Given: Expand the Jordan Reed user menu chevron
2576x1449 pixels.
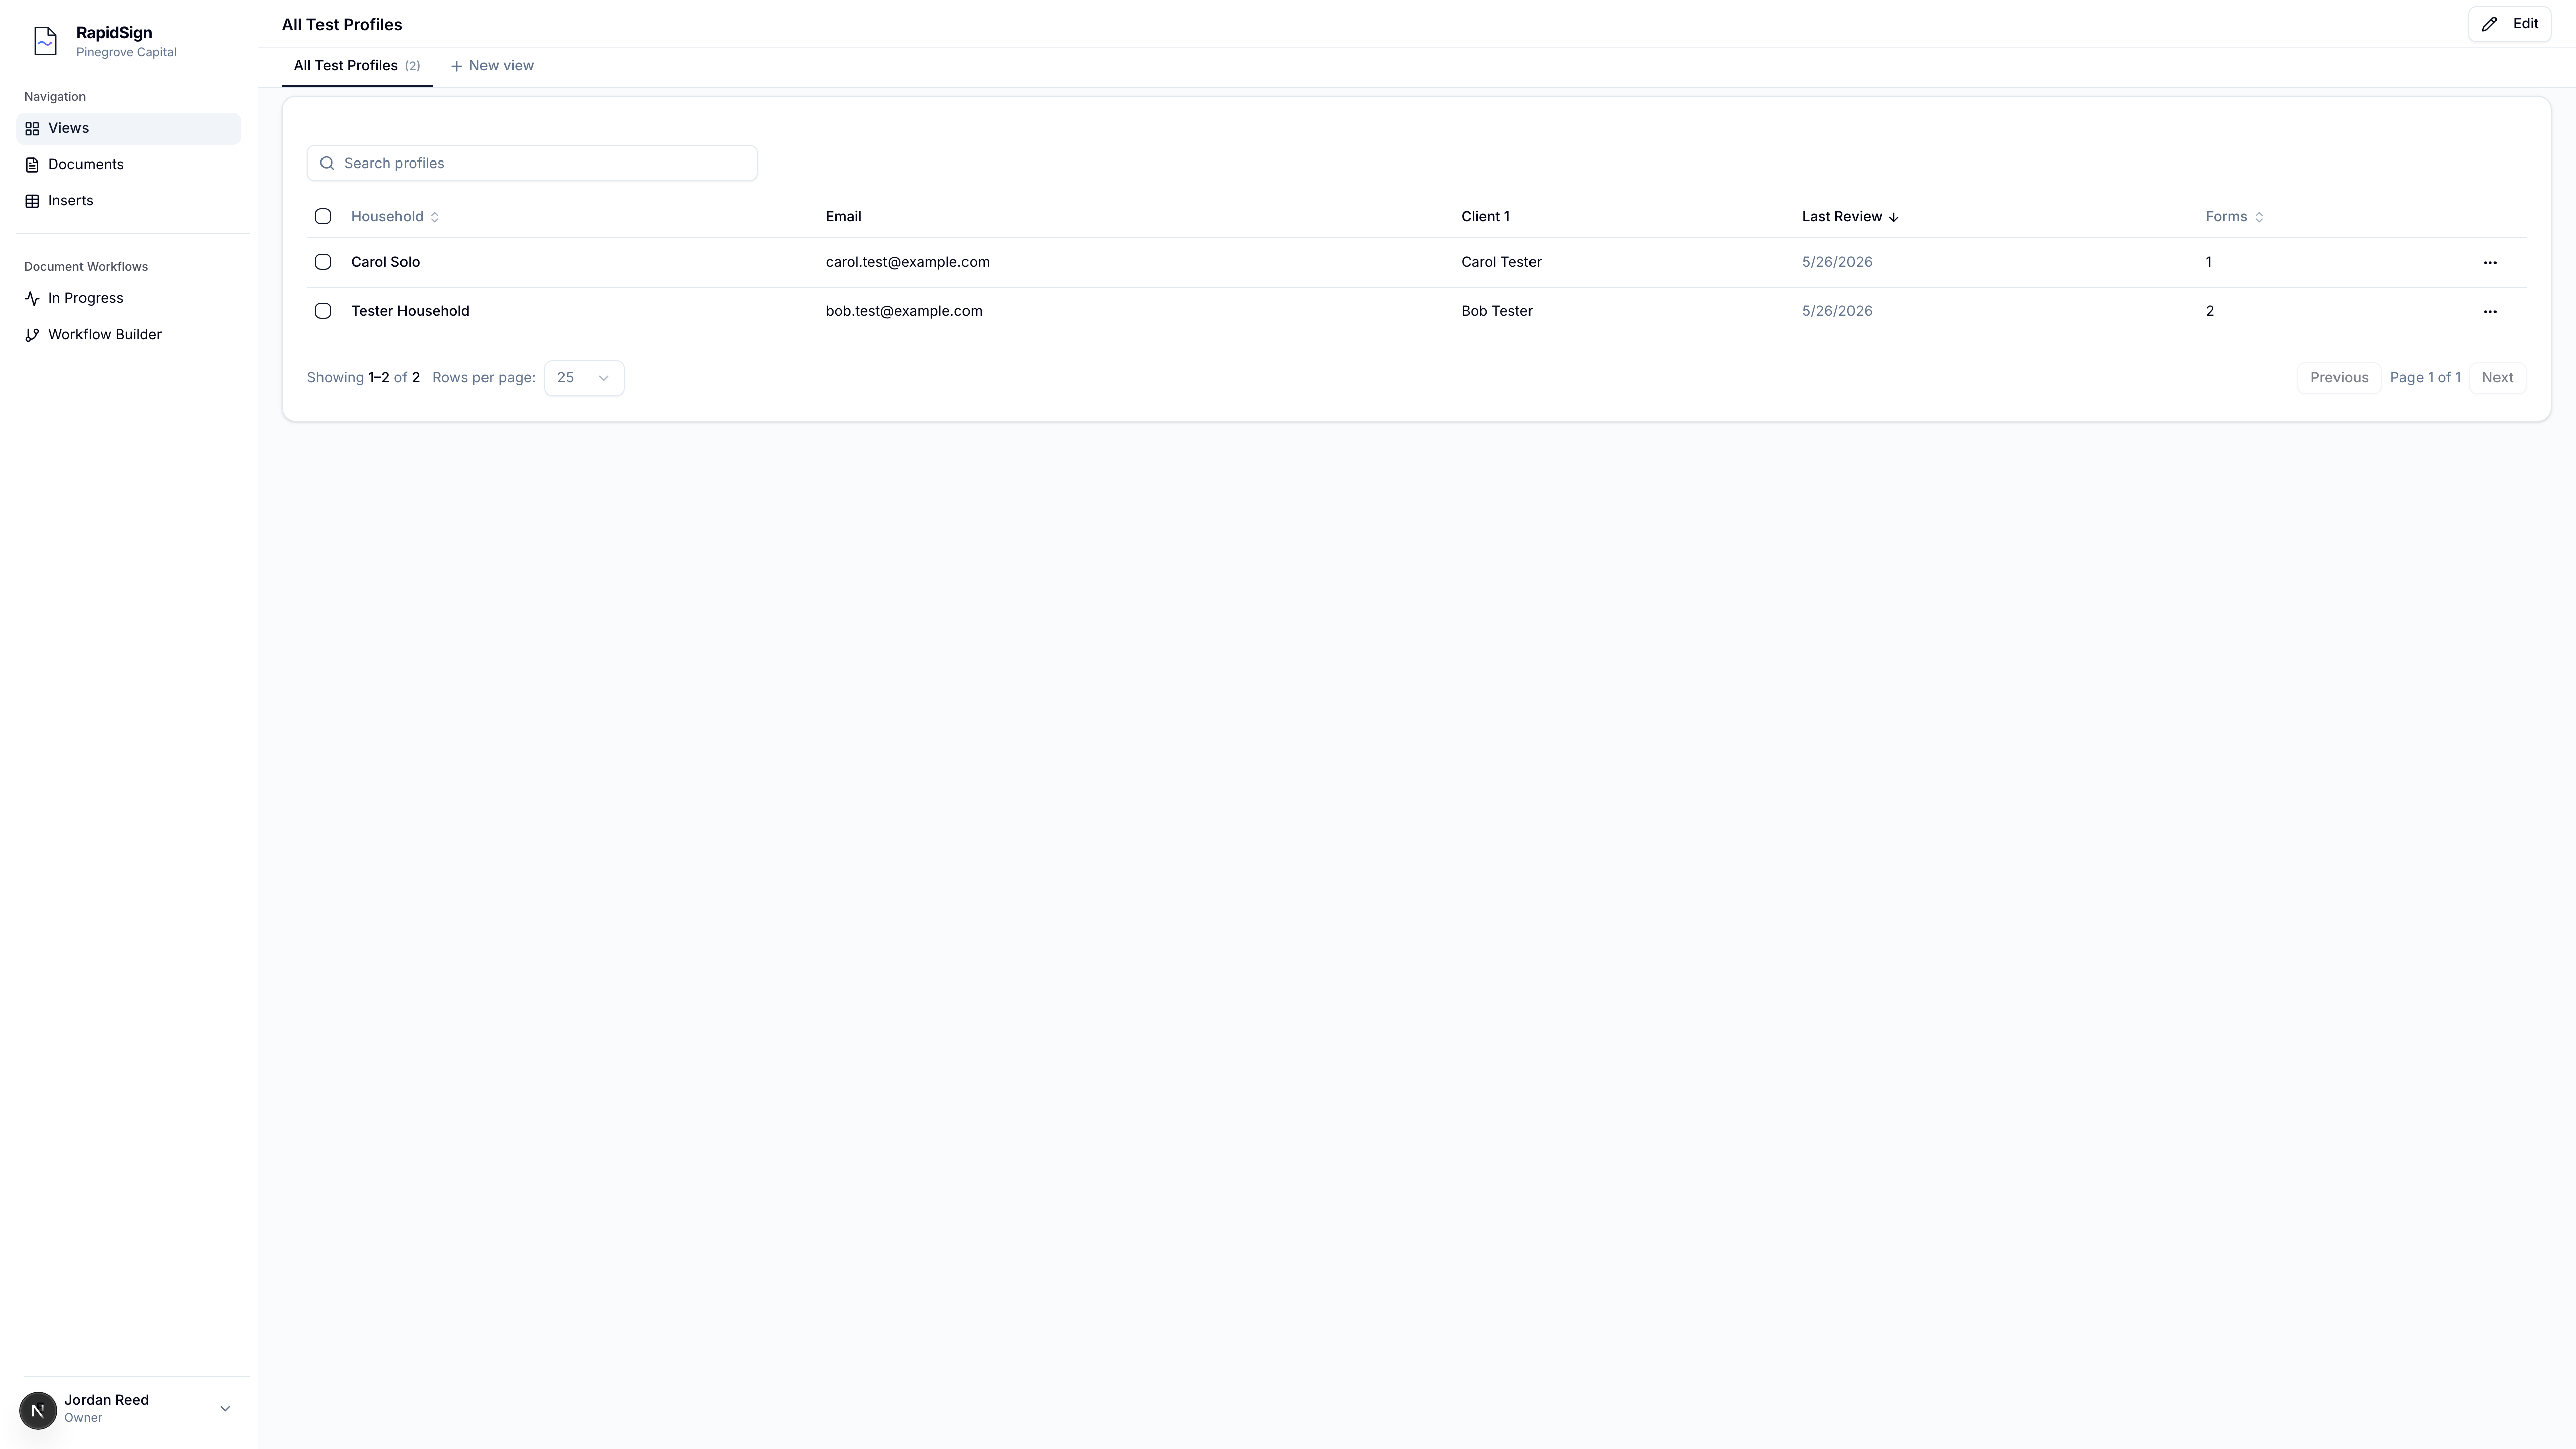Looking at the screenshot, I should coord(225,1409).
